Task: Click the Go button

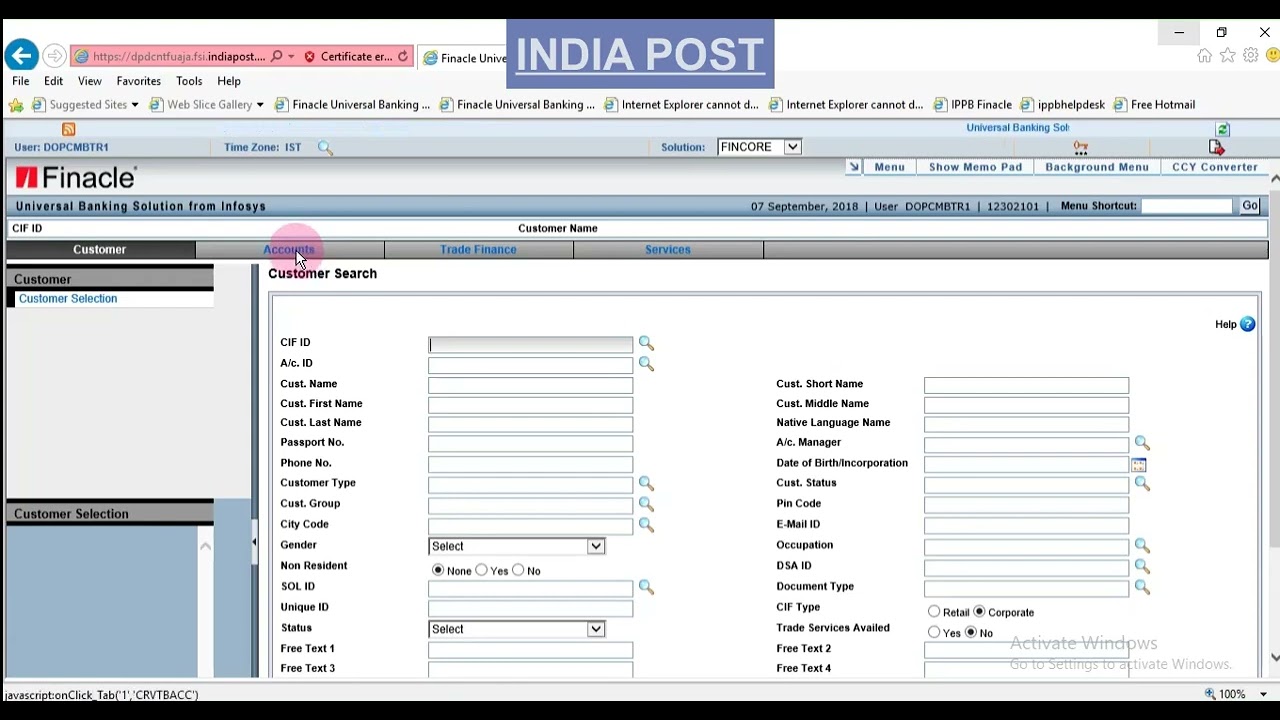Action: pos(1250,206)
